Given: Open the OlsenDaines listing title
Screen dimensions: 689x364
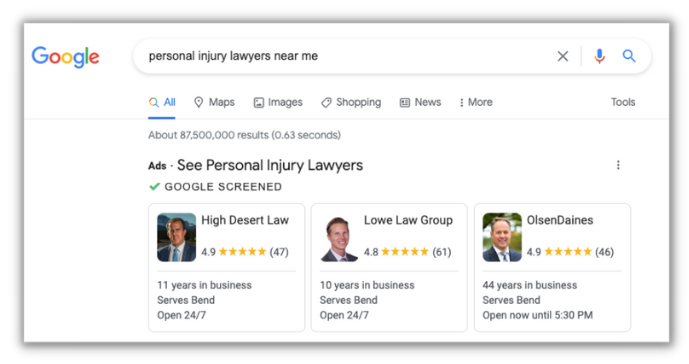Looking at the screenshot, I should click(x=560, y=220).
